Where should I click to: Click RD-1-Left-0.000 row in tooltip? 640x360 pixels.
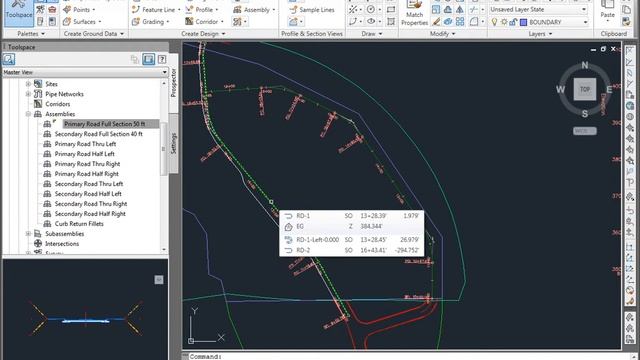click(x=351, y=240)
